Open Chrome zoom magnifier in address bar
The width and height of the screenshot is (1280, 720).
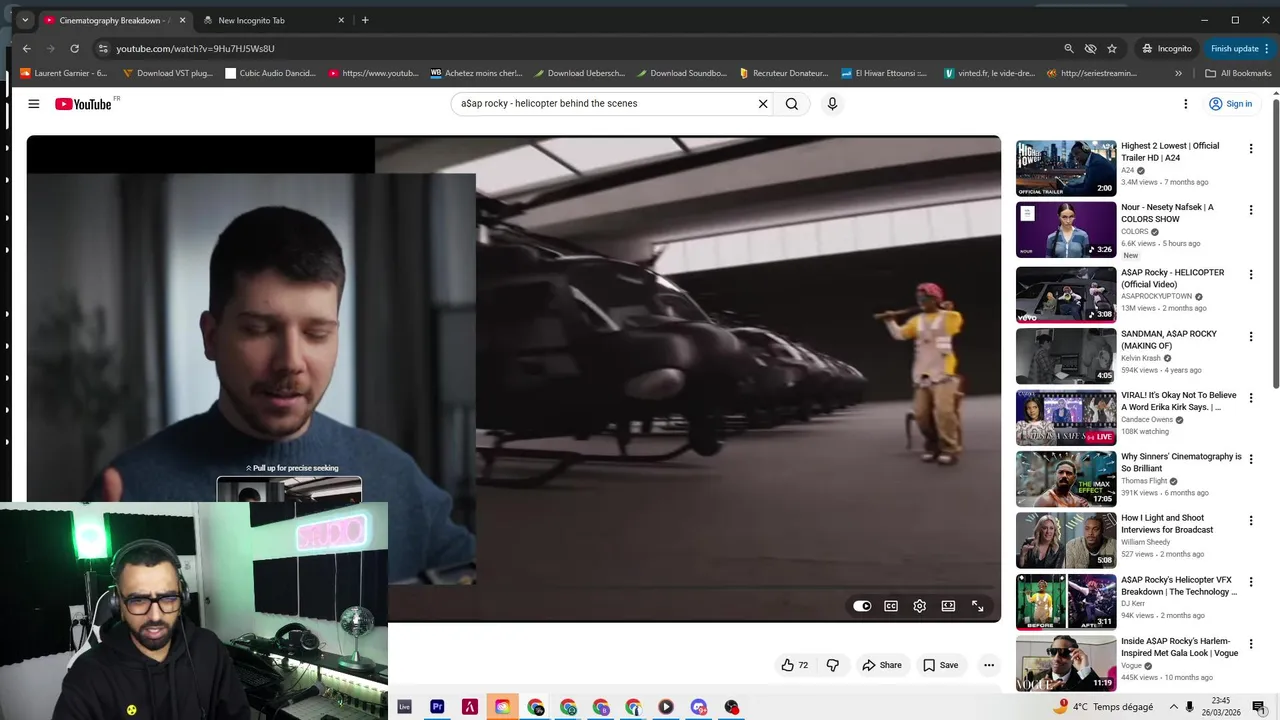[1068, 48]
